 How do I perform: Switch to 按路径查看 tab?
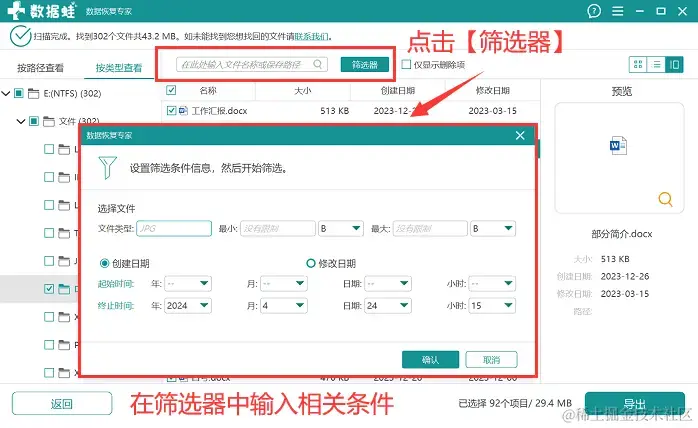coord(41,68)
